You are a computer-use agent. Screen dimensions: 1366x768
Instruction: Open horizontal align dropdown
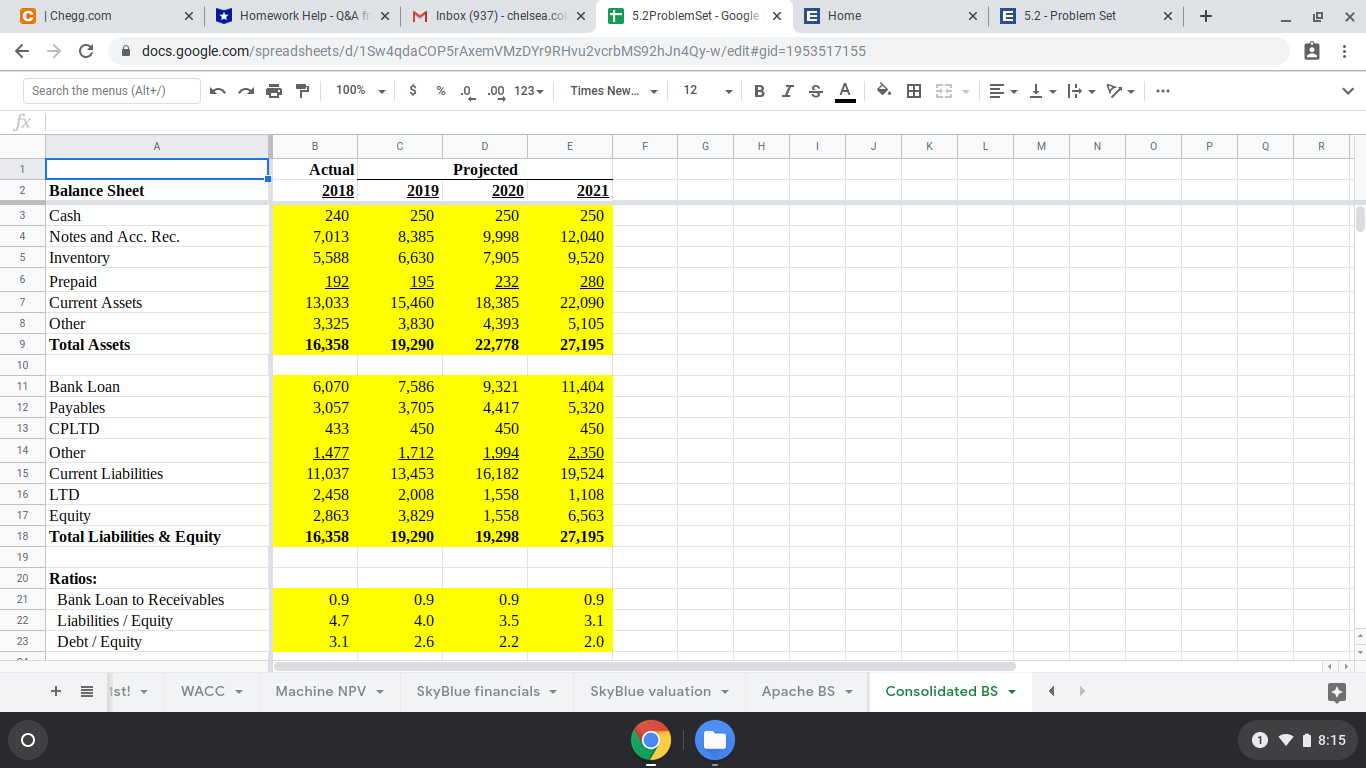click(x=1003, y=91)
